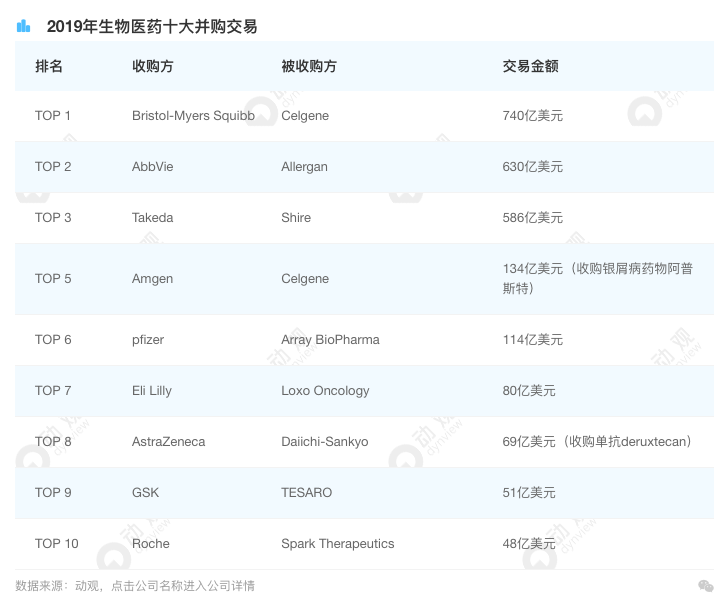Open pfizer company details
Image resolution: width=726 pixels, height=609 pixels.
tap(148, 340)
